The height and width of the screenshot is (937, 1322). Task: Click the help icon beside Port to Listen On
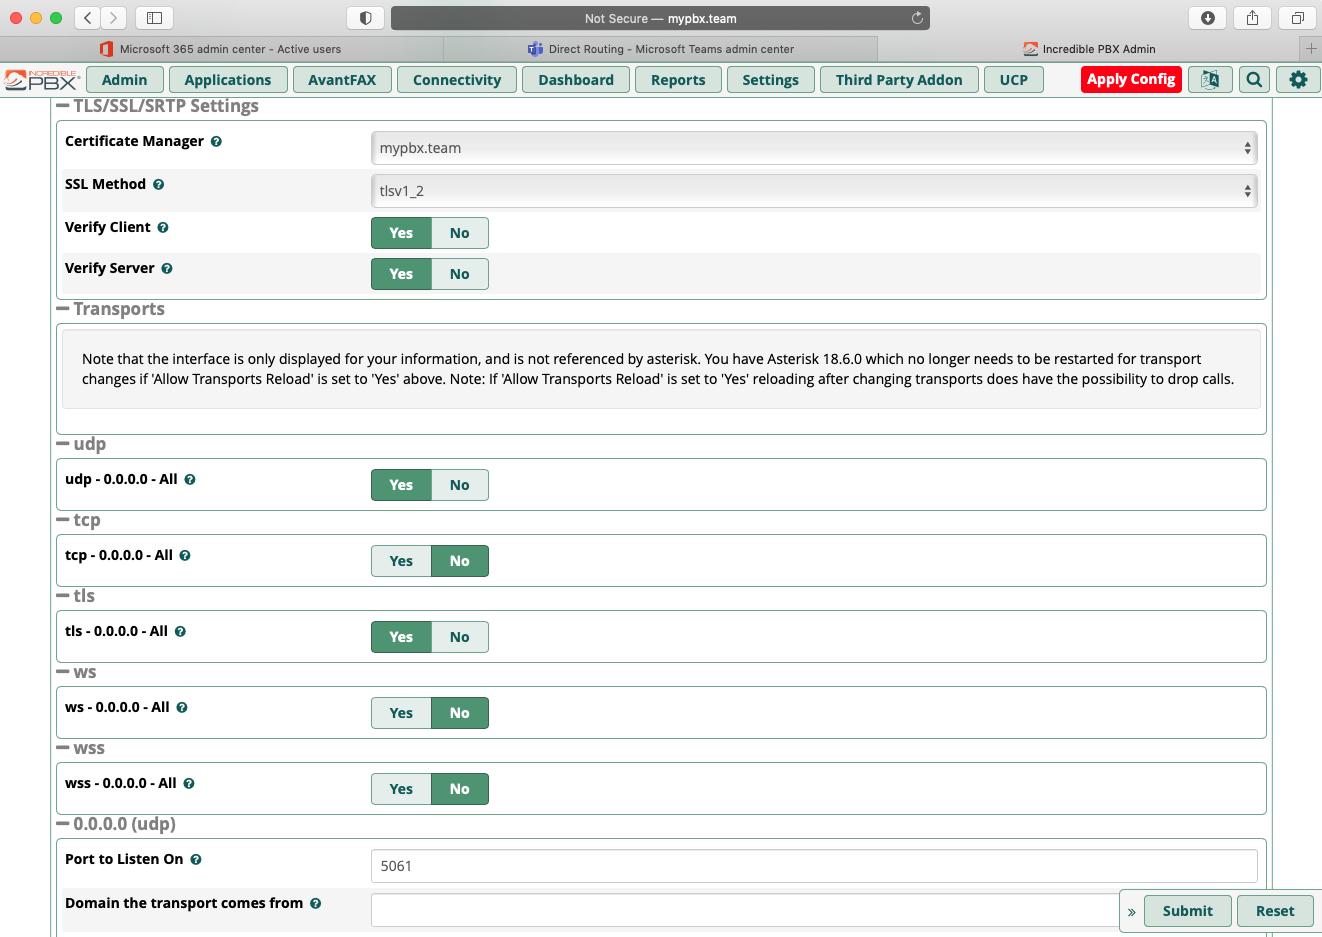click(196, 859)
